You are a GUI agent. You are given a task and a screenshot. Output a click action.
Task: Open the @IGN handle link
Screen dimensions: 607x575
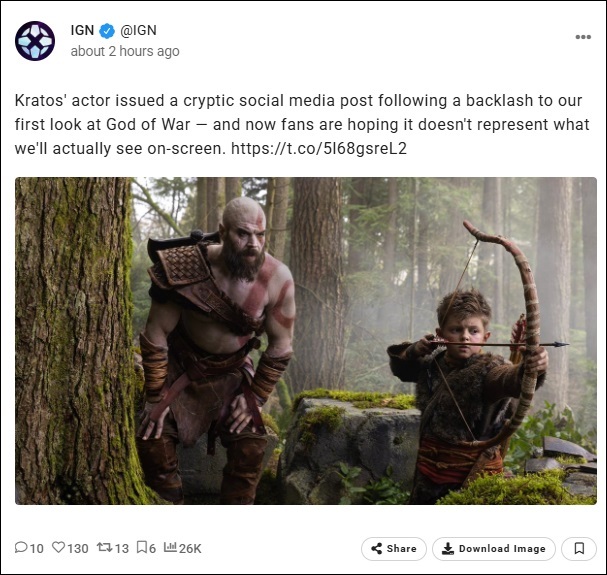pos(138,30)
